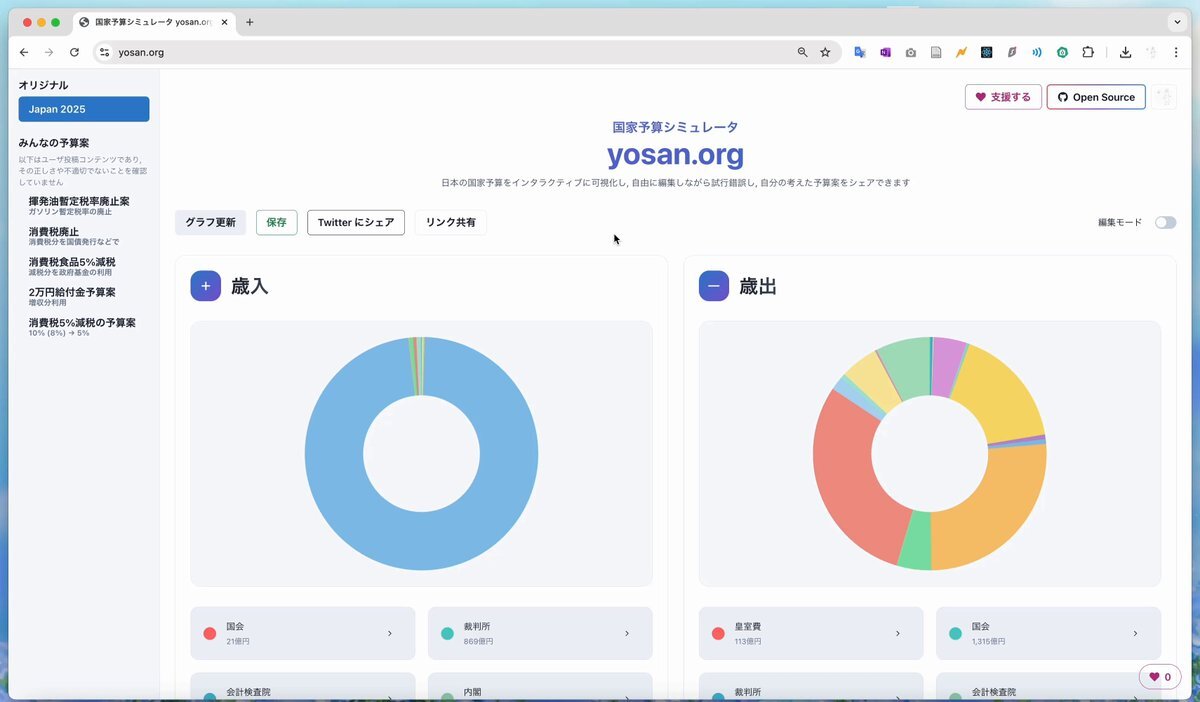This screenshot has height=702, width=1200.
Task: Click the リンク共有 button
Action: [451, 223]
